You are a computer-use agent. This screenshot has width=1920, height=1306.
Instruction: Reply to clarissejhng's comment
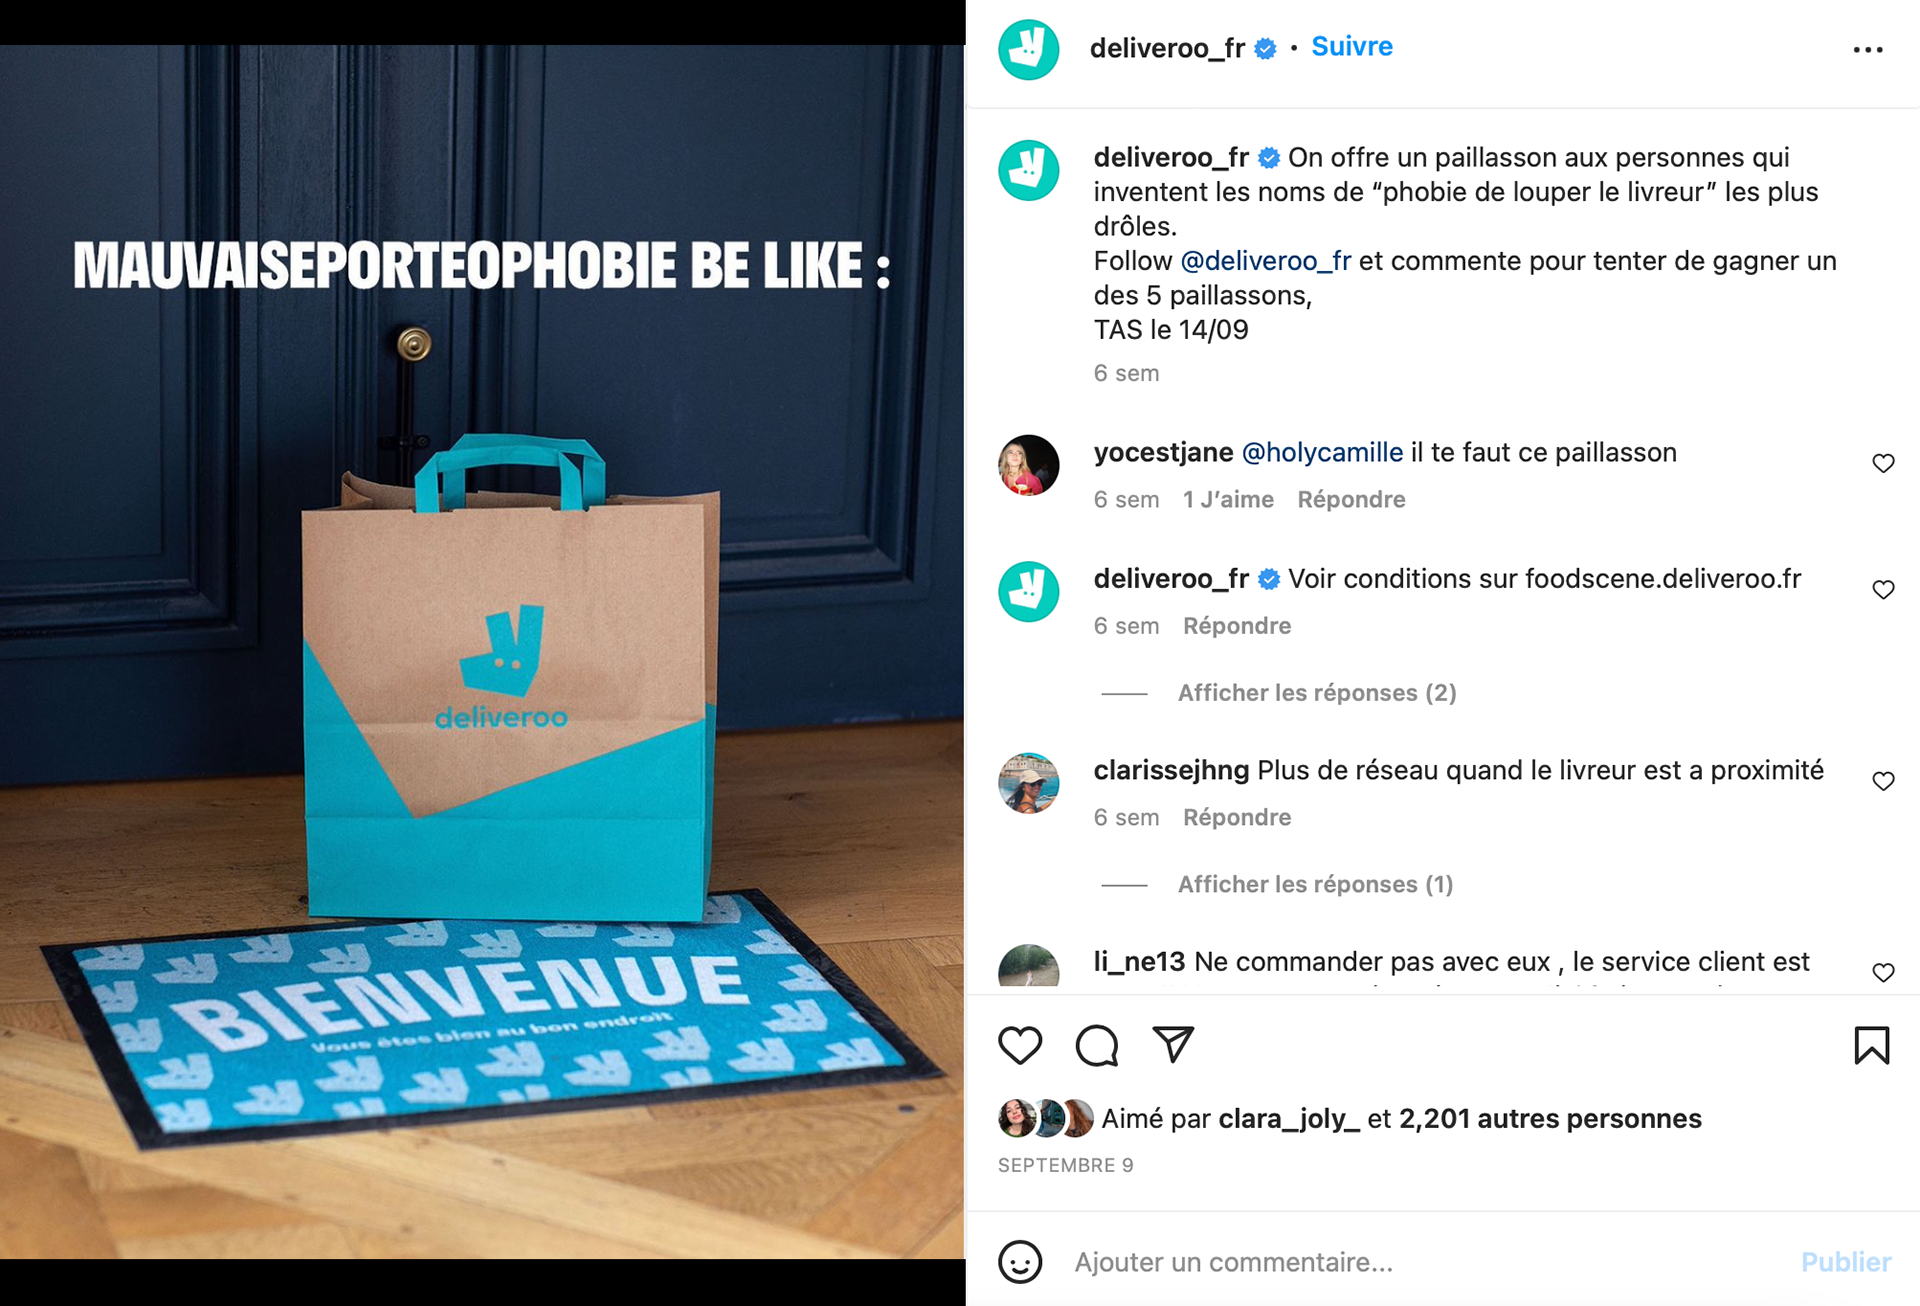coord(1237,818)
